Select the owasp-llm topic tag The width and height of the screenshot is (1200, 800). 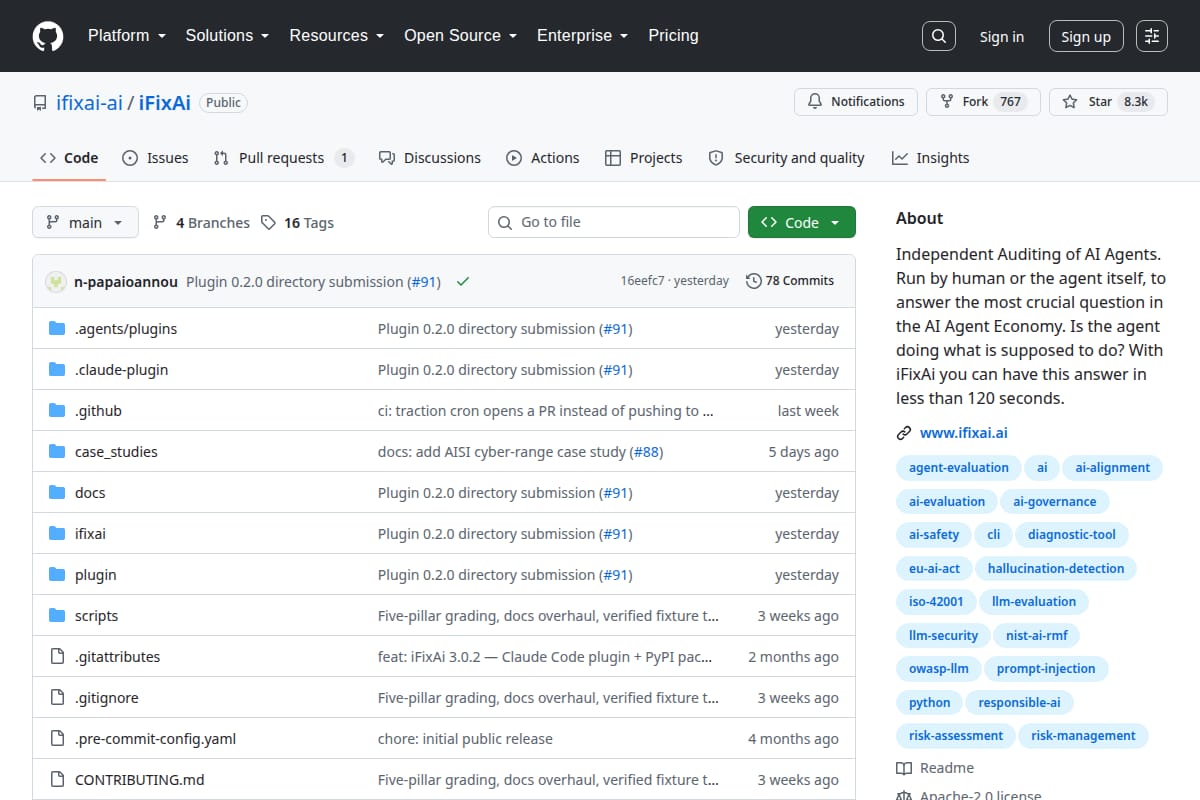(x=938, y=669)
